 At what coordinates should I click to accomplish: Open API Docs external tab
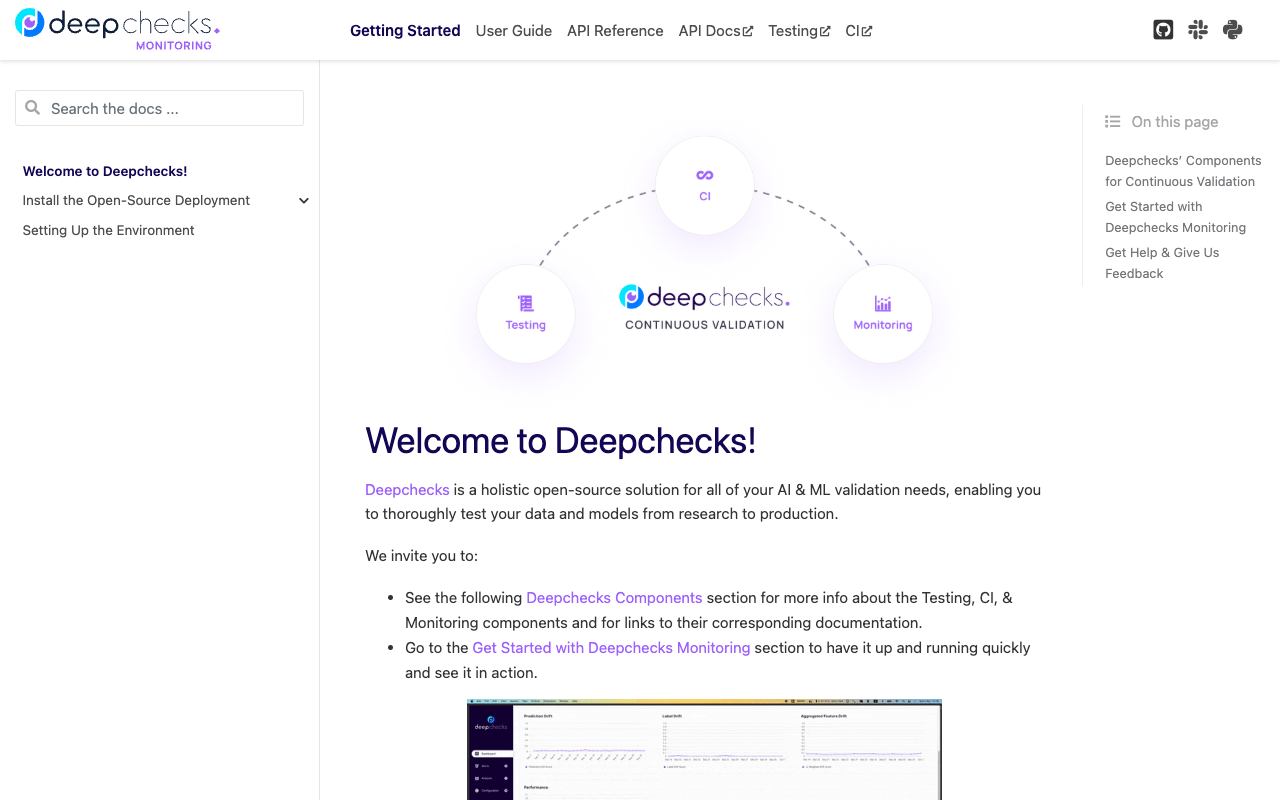[x=716, y=31]
